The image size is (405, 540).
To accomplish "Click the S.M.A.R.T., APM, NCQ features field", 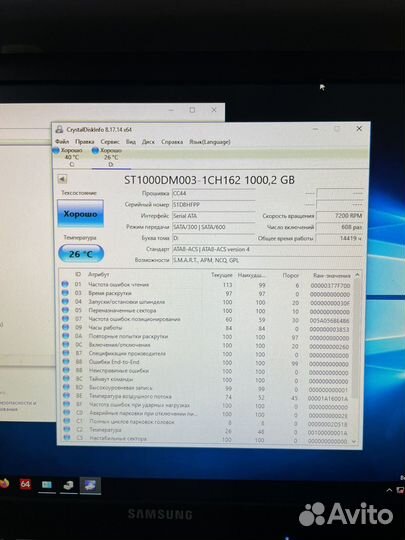I will click(x=268, y=260).
